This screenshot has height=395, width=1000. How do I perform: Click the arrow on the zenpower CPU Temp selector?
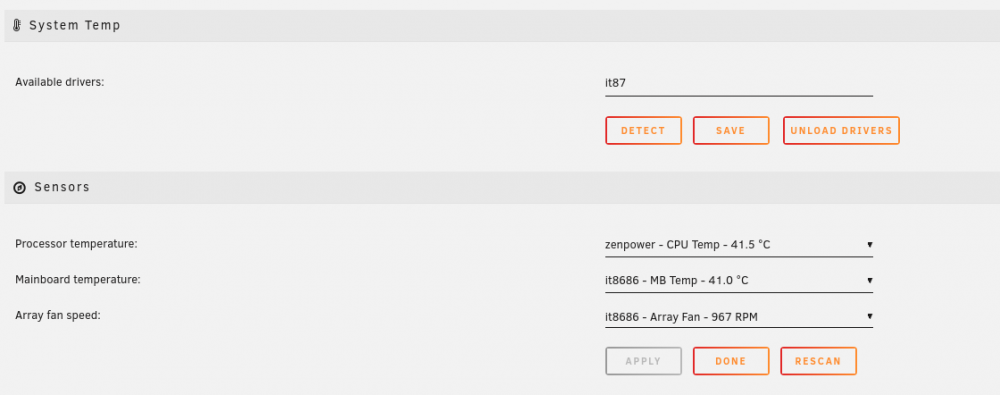coord(869,244)
